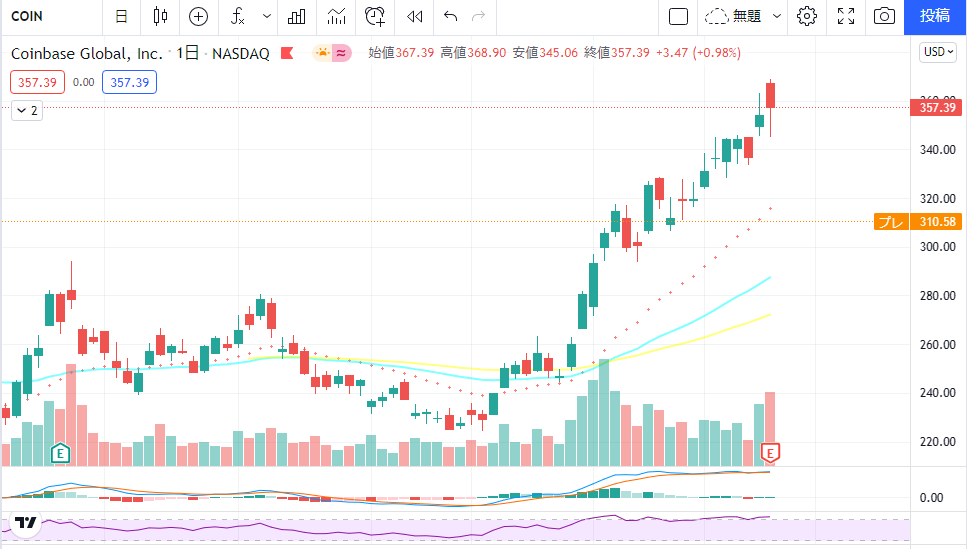967x549 pixels.
Task: Click the red flag icon beside NASDAQ
Action: tap(287, 53)
